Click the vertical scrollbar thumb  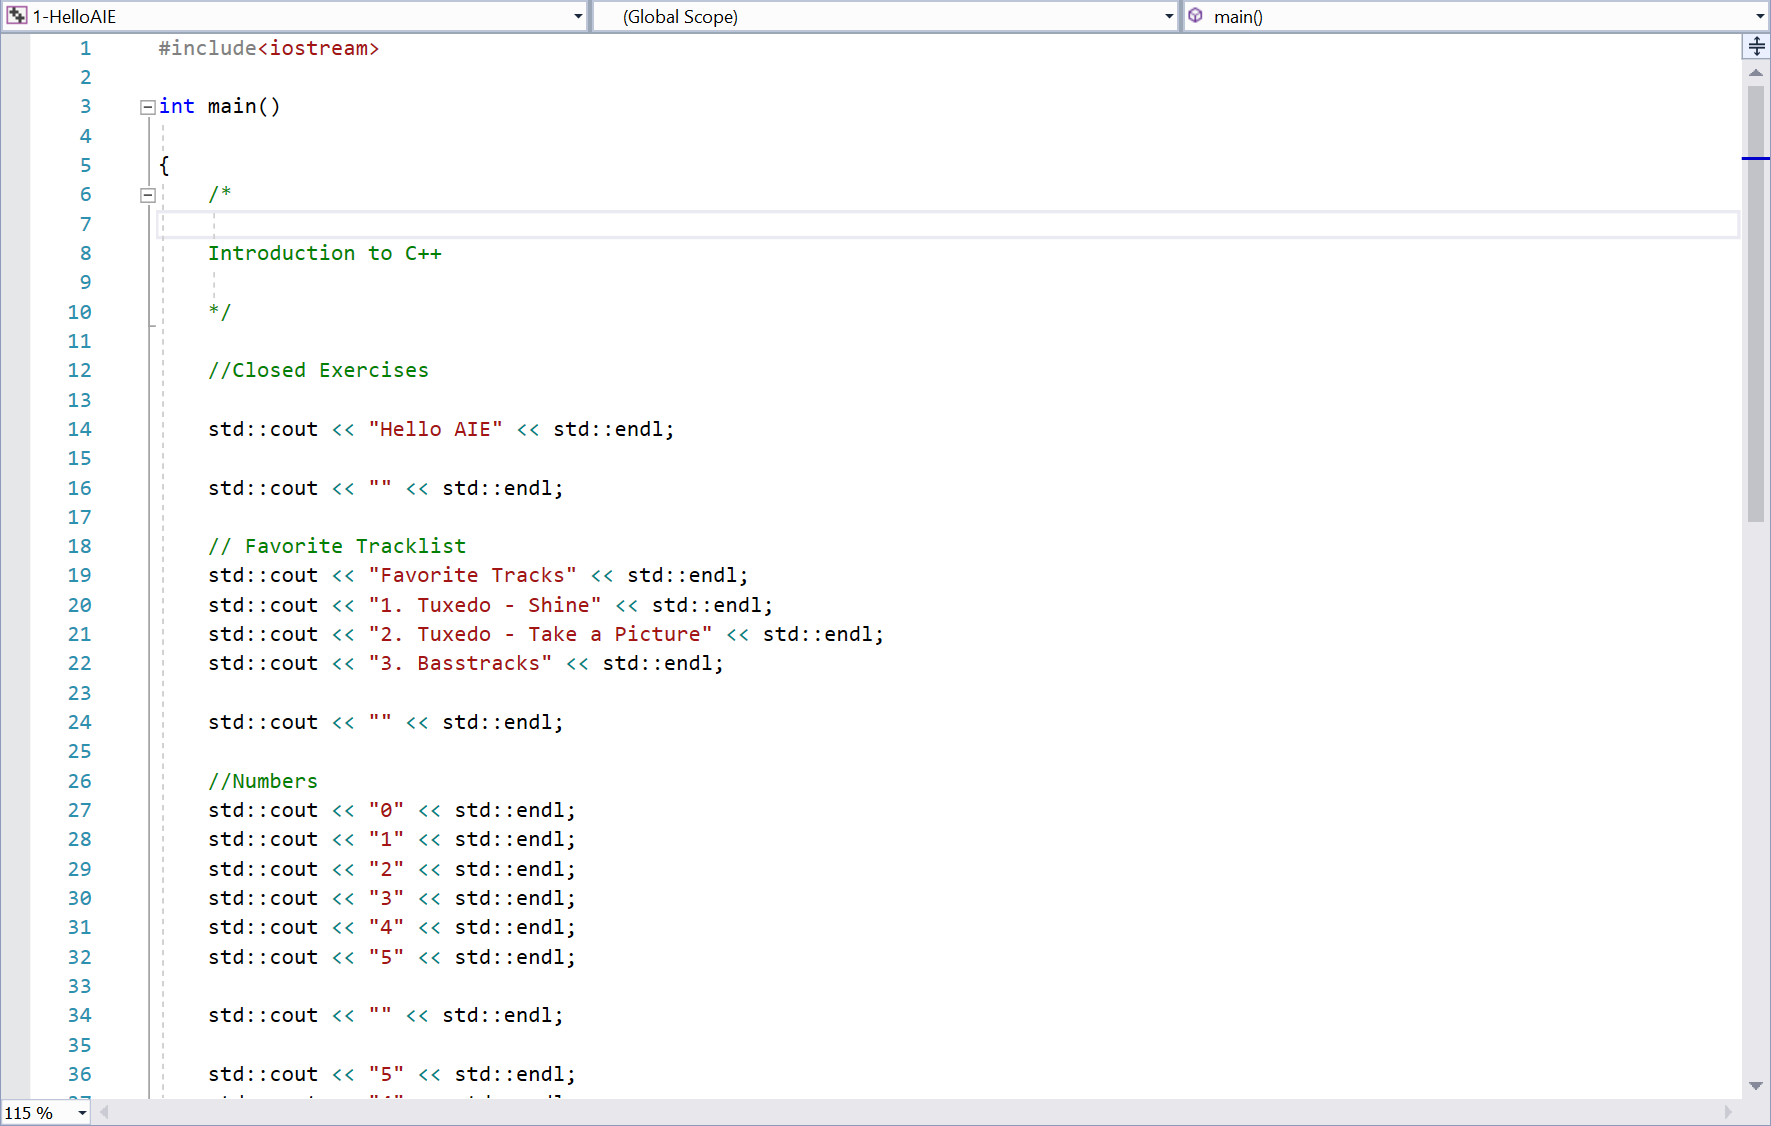1756,304
